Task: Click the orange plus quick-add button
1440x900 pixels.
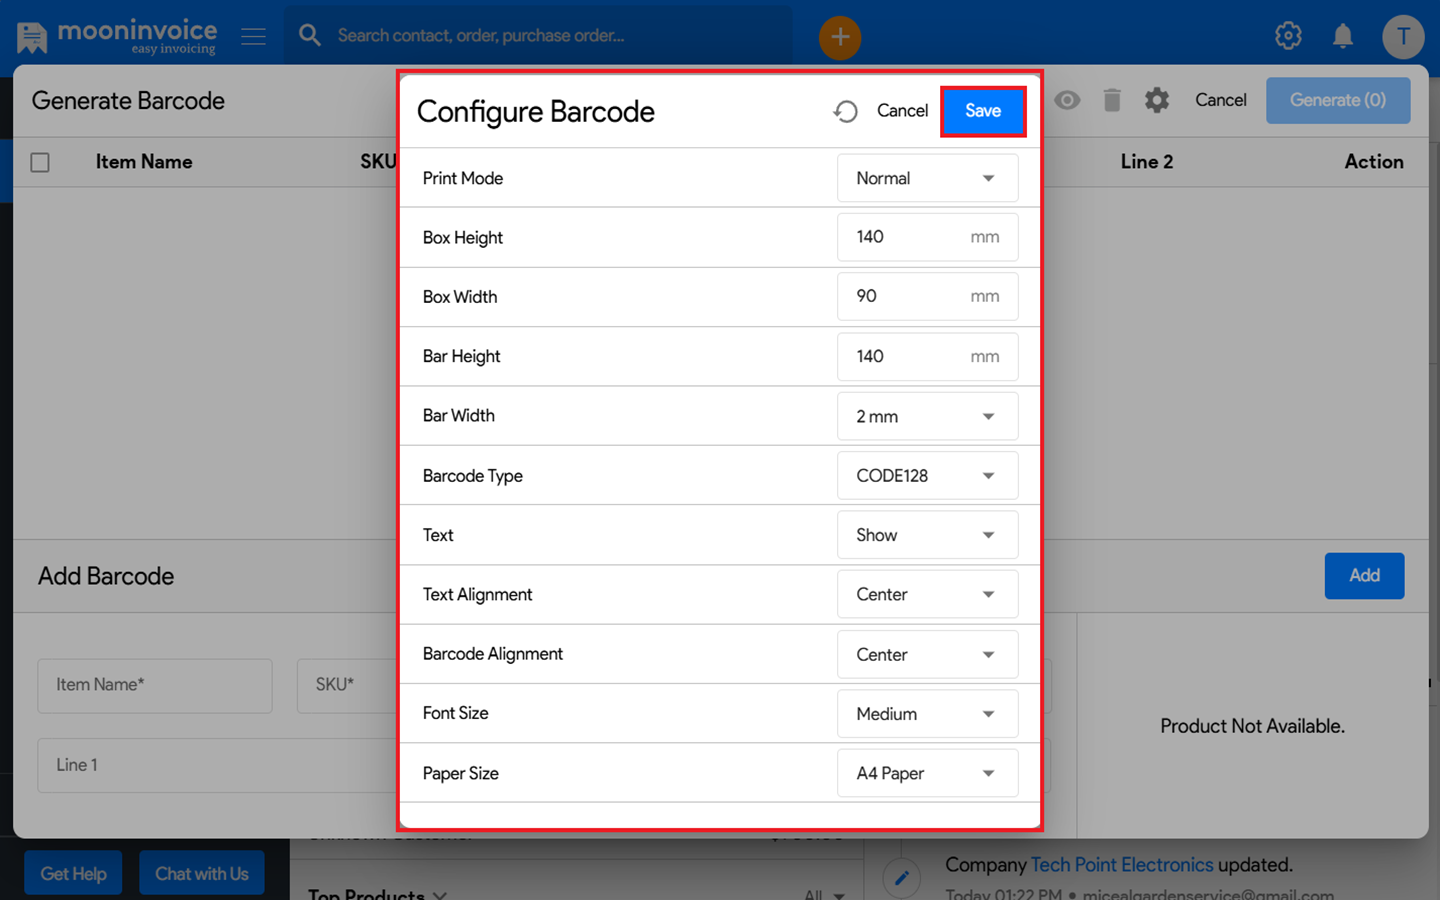Action: point(839,38)
